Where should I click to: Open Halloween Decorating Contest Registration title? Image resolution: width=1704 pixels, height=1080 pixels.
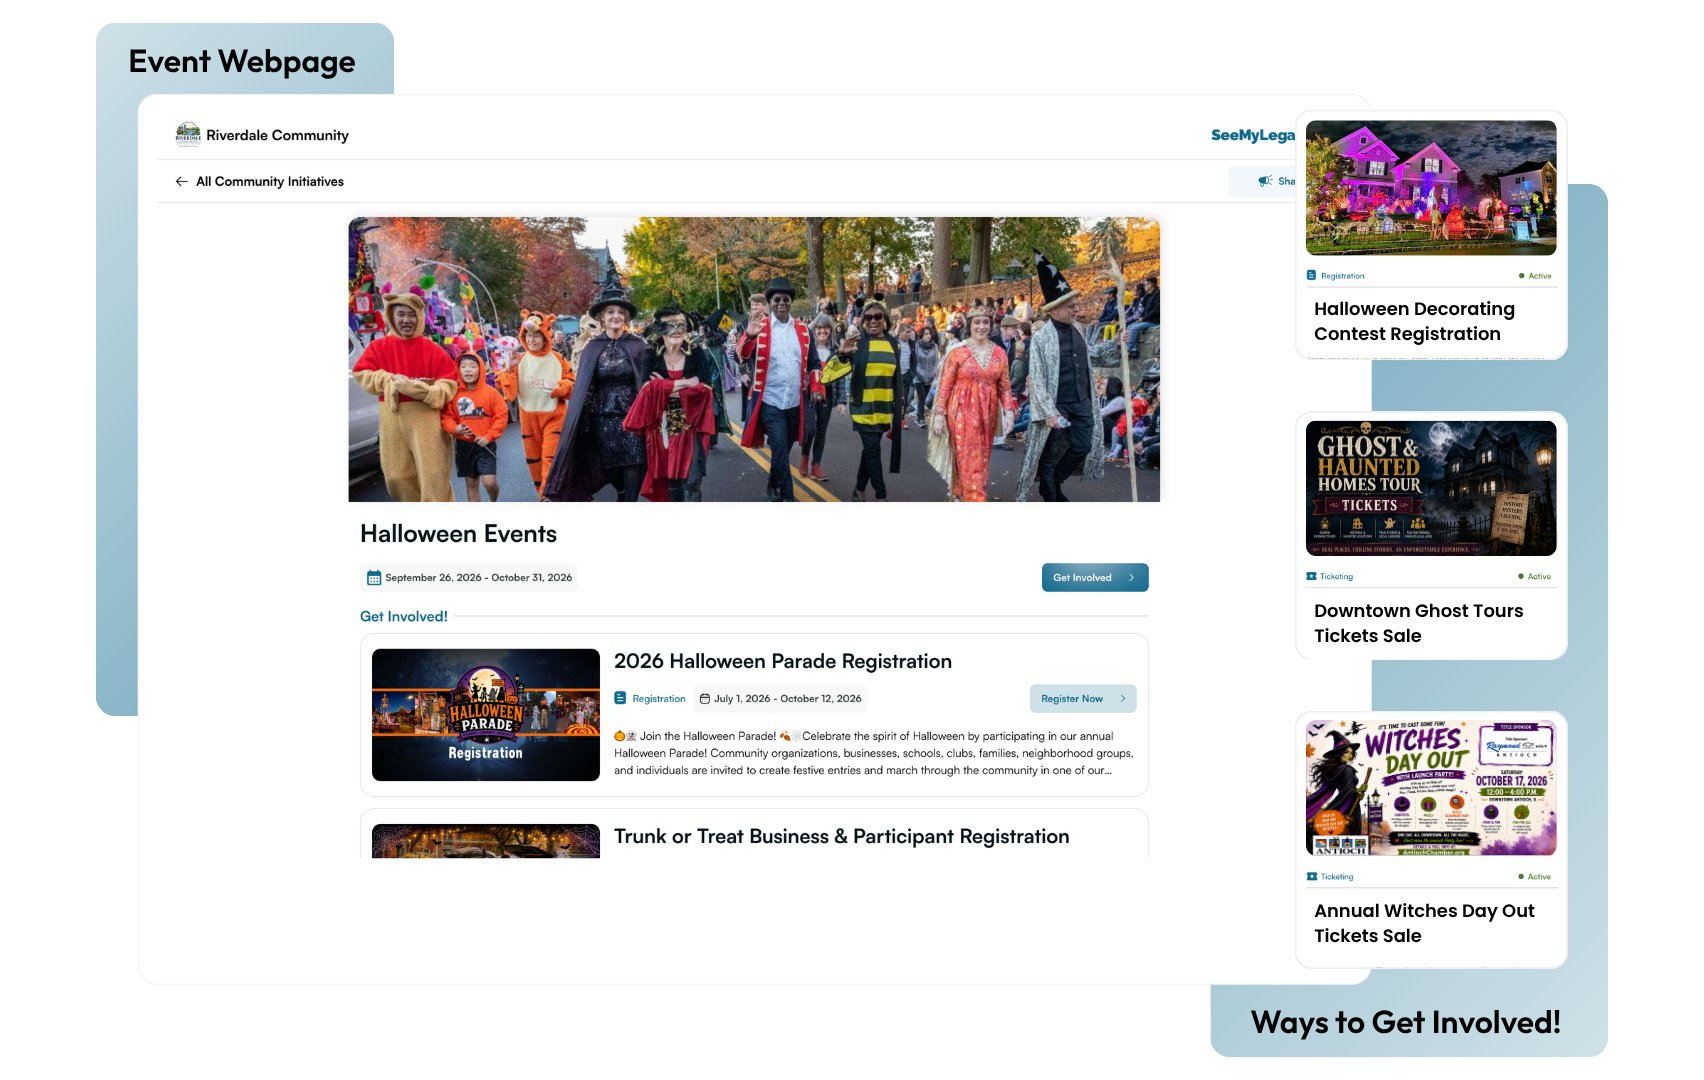[x=1414, y=321]
